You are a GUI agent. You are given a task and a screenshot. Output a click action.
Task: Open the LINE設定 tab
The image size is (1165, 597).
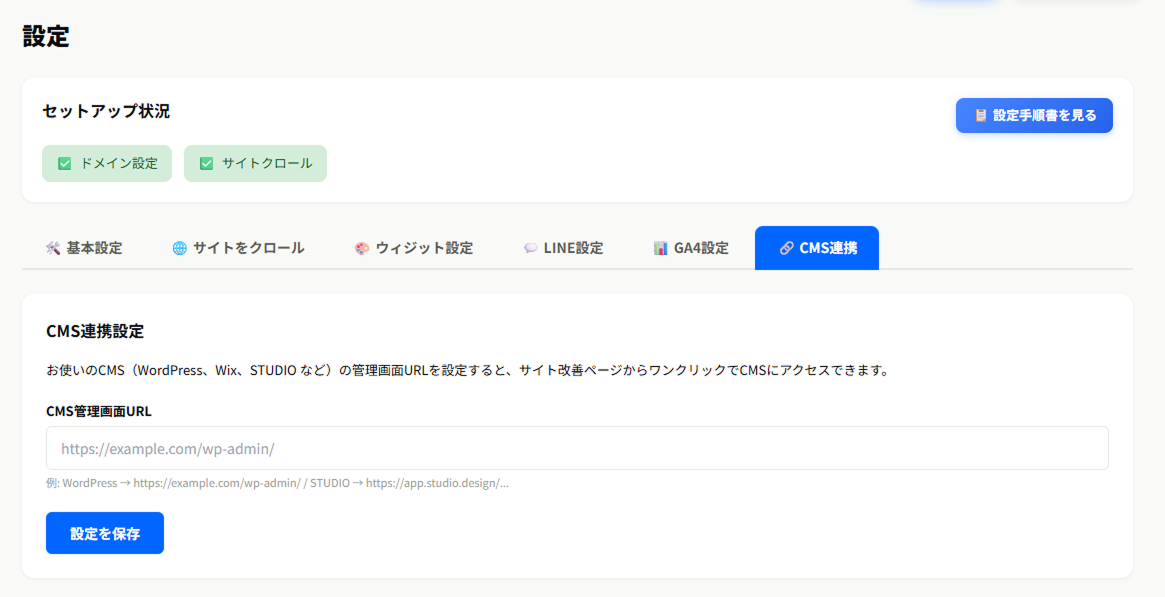(563, 248)
